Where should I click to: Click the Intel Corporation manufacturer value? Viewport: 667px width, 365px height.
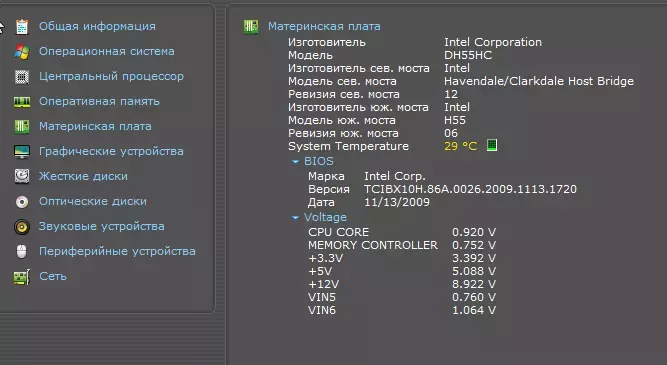493,42
